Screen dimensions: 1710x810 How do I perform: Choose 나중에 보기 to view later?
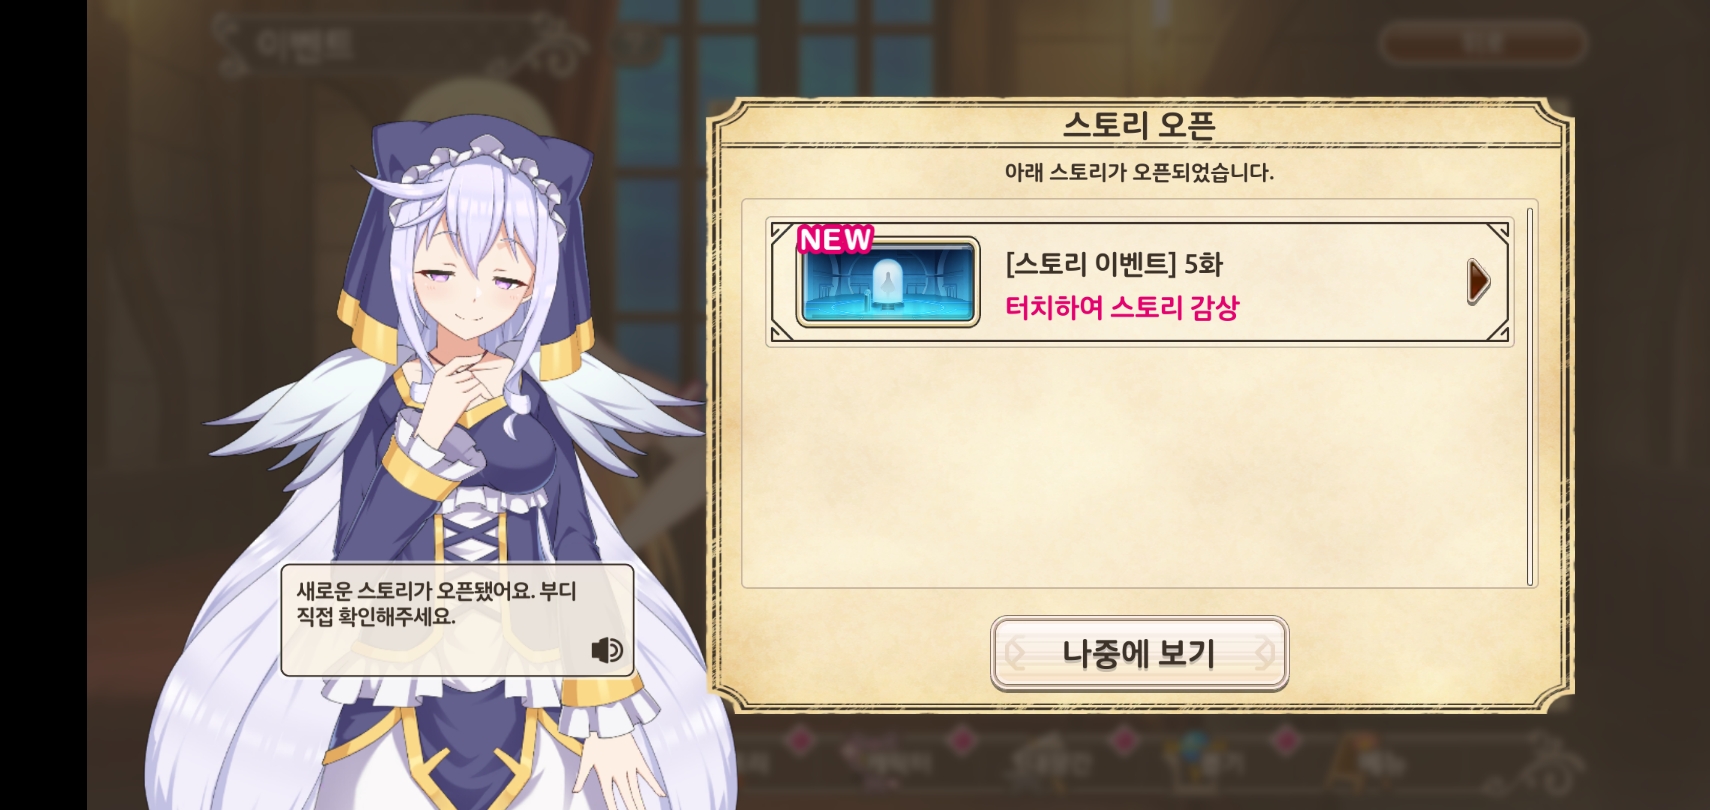(1139, 654)
